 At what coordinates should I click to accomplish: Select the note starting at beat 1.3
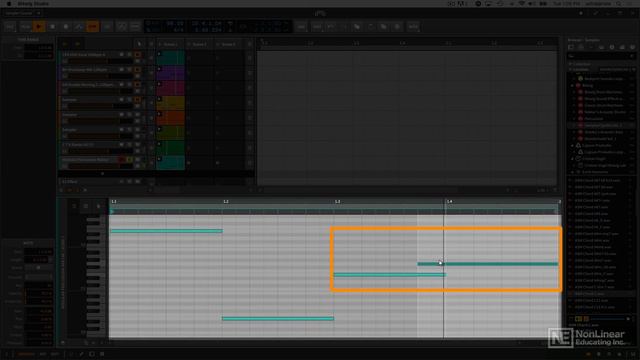390,275
